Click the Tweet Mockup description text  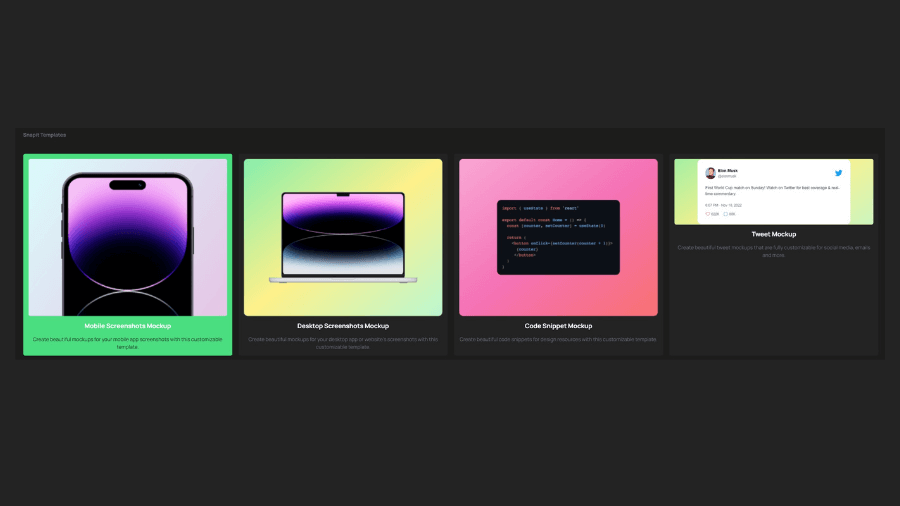pyautogui.click(x=773, y=251)
